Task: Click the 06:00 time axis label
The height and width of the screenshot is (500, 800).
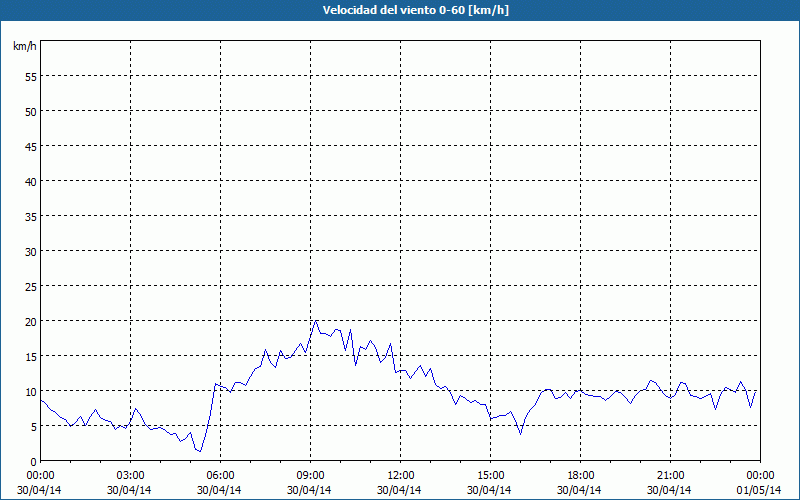Action: pyautogui.click(x=220, y=475)
